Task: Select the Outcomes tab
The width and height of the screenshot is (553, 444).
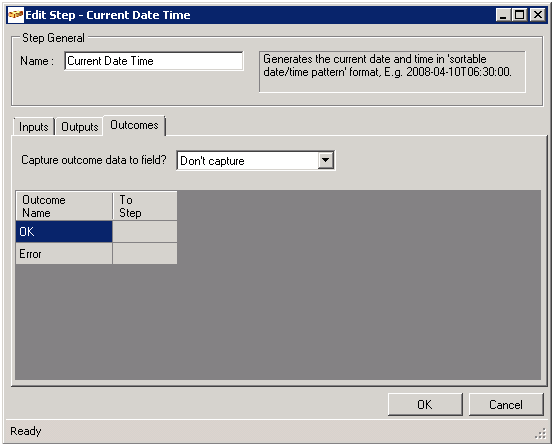Action: pyautogui.click(x=134, y=125)
